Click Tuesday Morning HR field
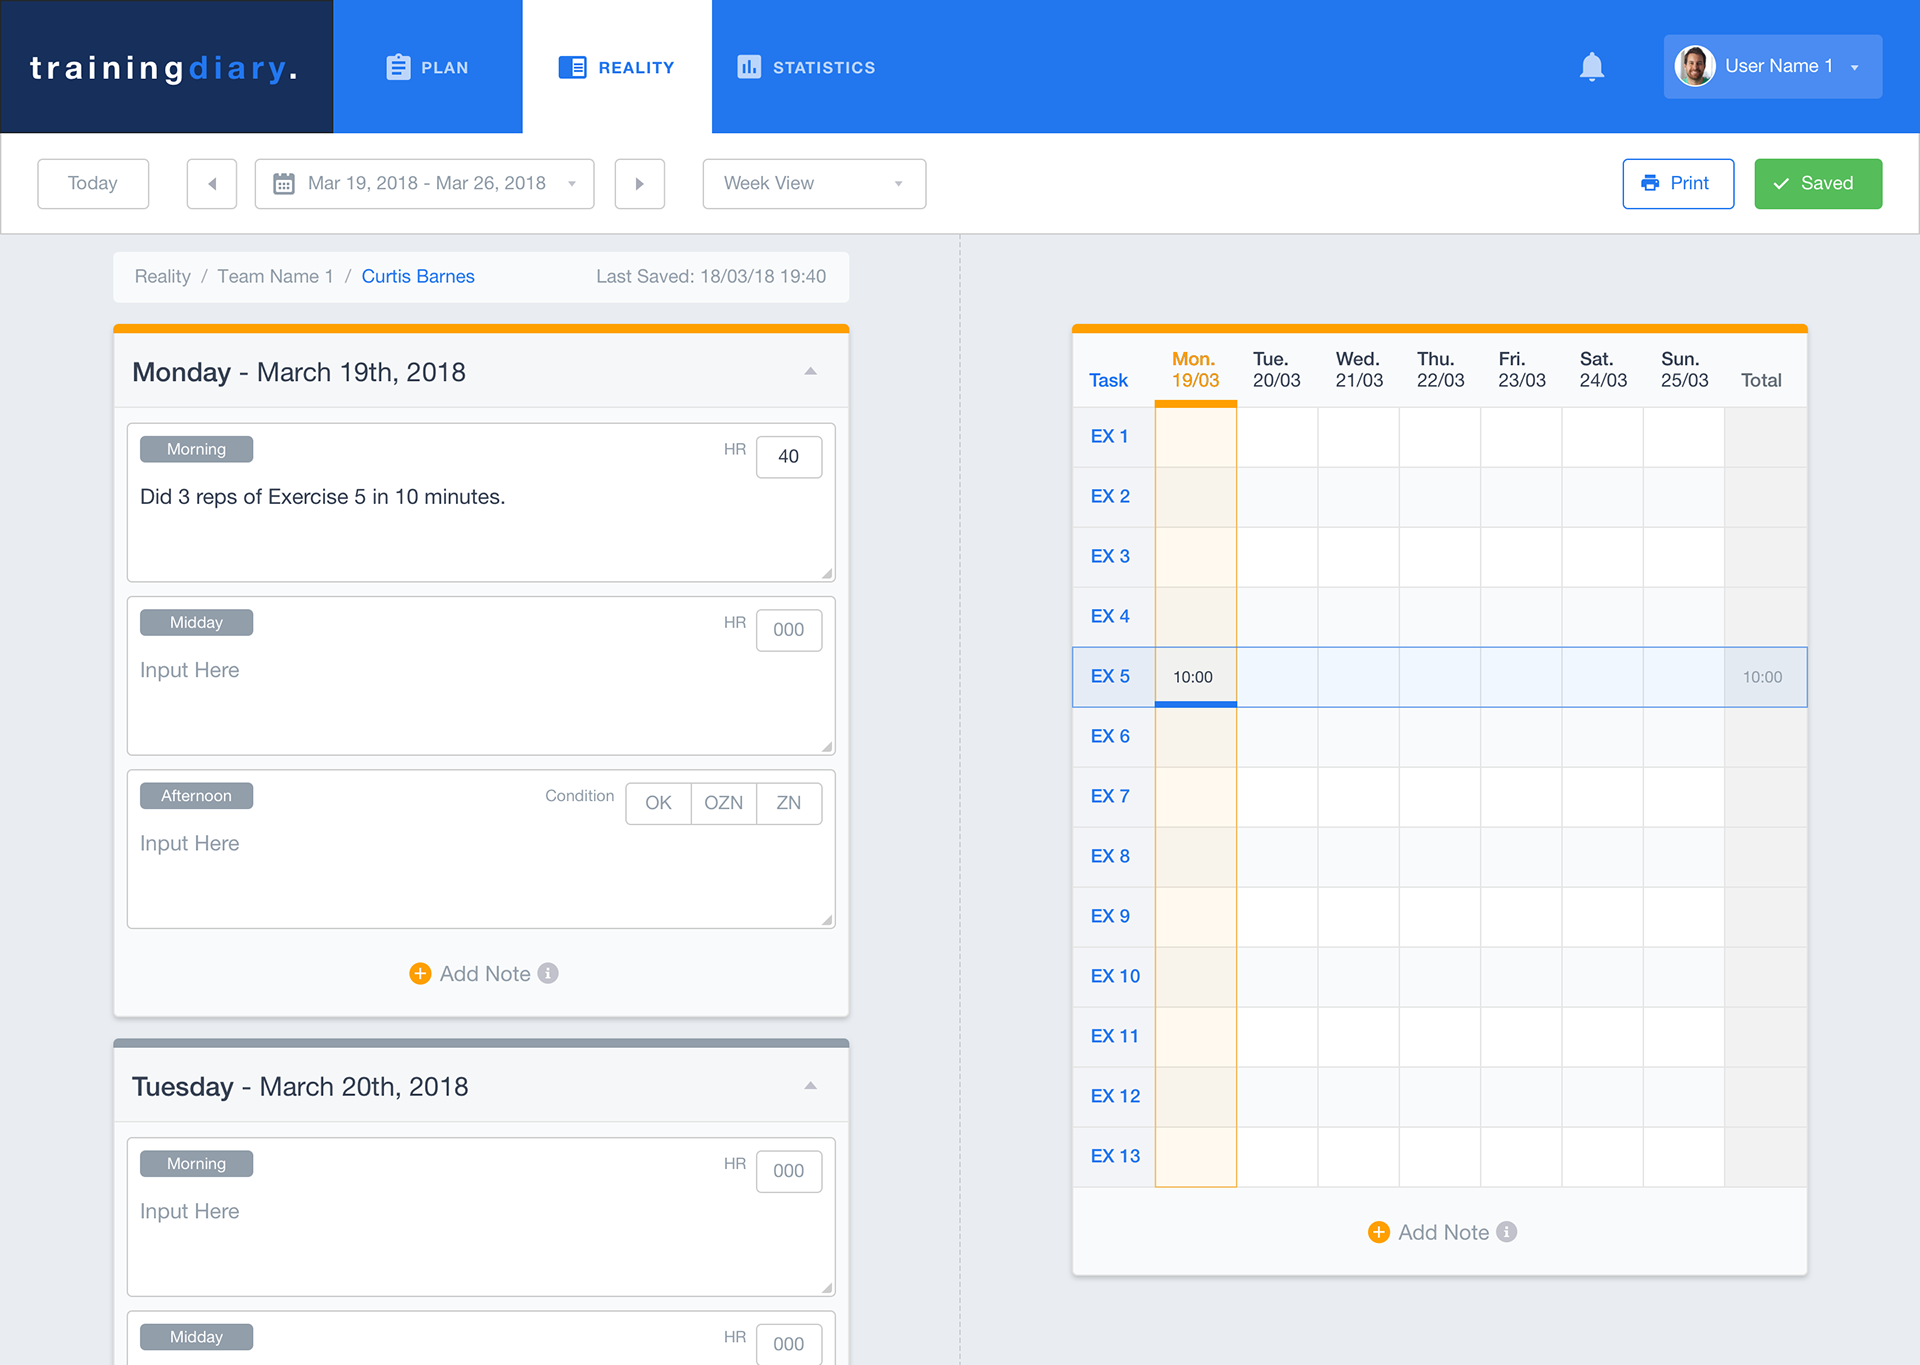The width and height of the screenshot is (1920, 1365). pos(789,1171)
